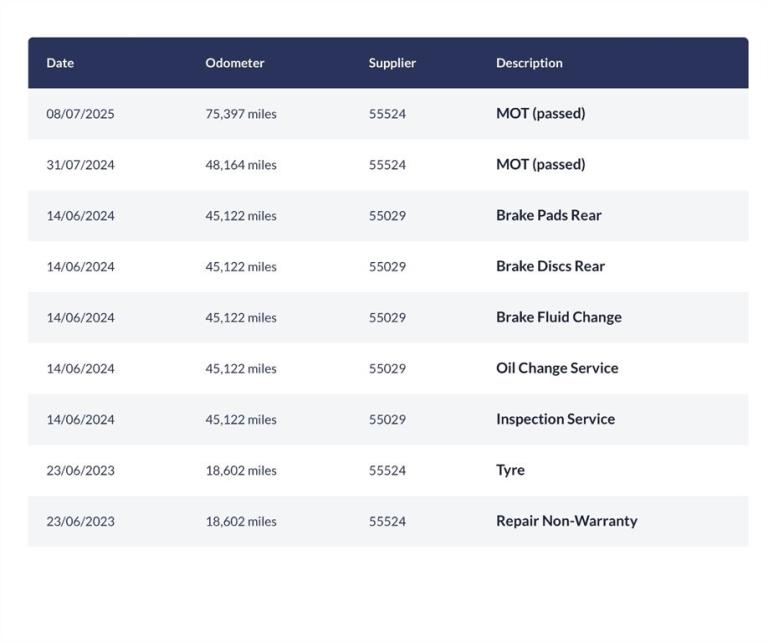The image size is (768, 643).
Task: Click the 48,164 miles odometer reading
Action: [x=241, y=165]
